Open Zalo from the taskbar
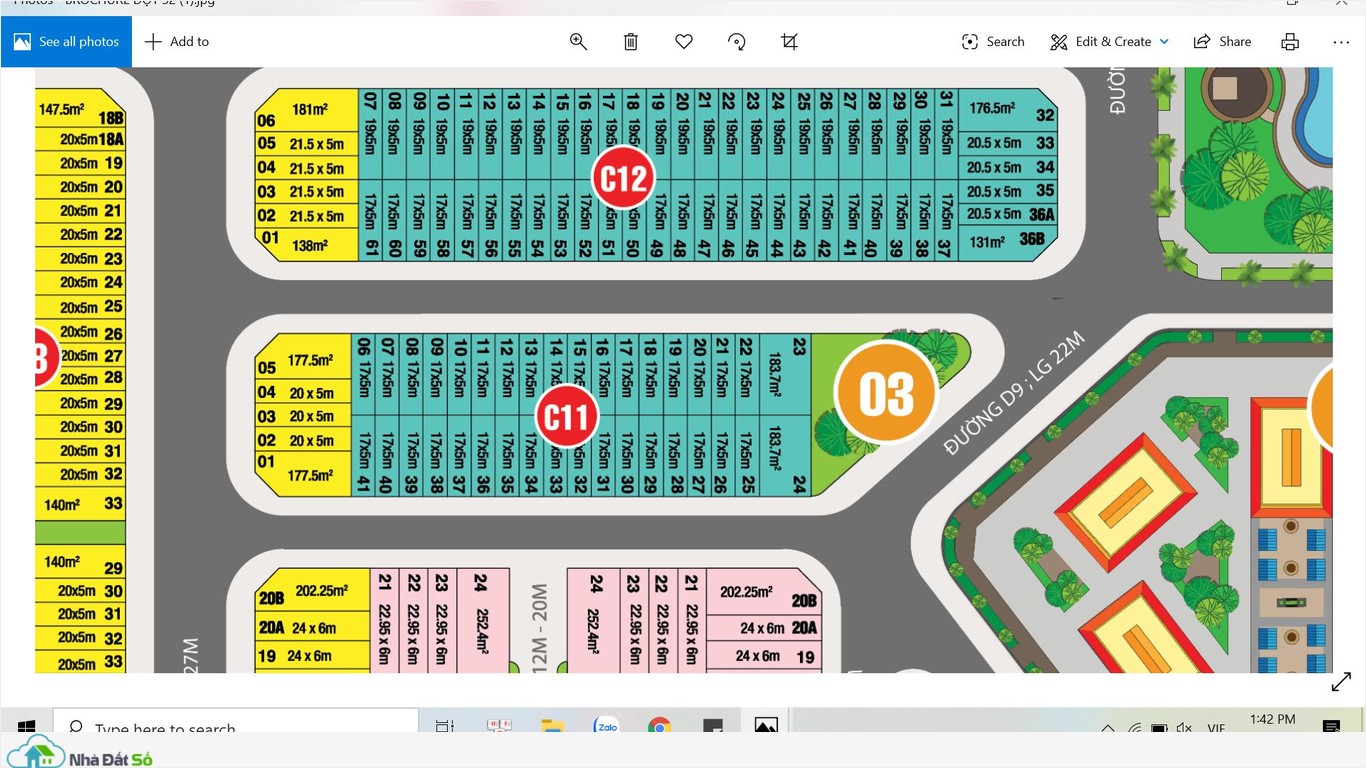Viewport: 1366px width, 768px height. click(x=605, y=726)
